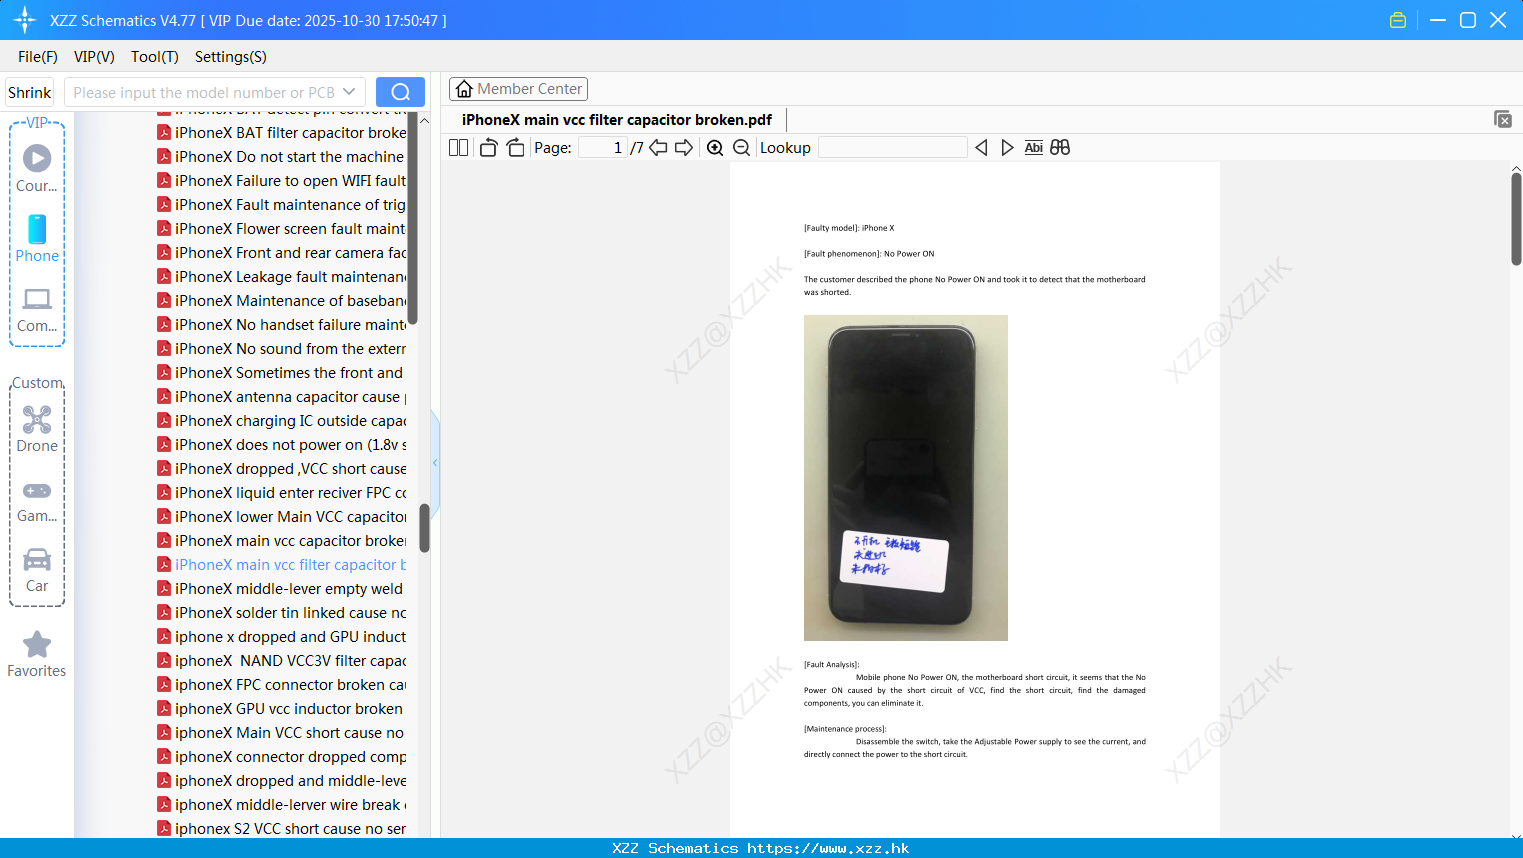Find next lookup match triangle
The height and width of the screenshot is (858, 1523).
(1007, 148)
